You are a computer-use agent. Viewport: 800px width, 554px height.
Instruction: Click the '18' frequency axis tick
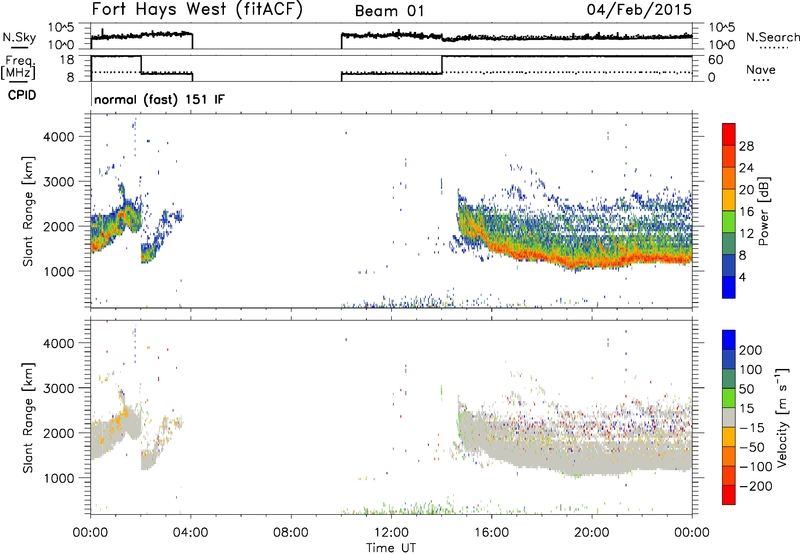66,60
